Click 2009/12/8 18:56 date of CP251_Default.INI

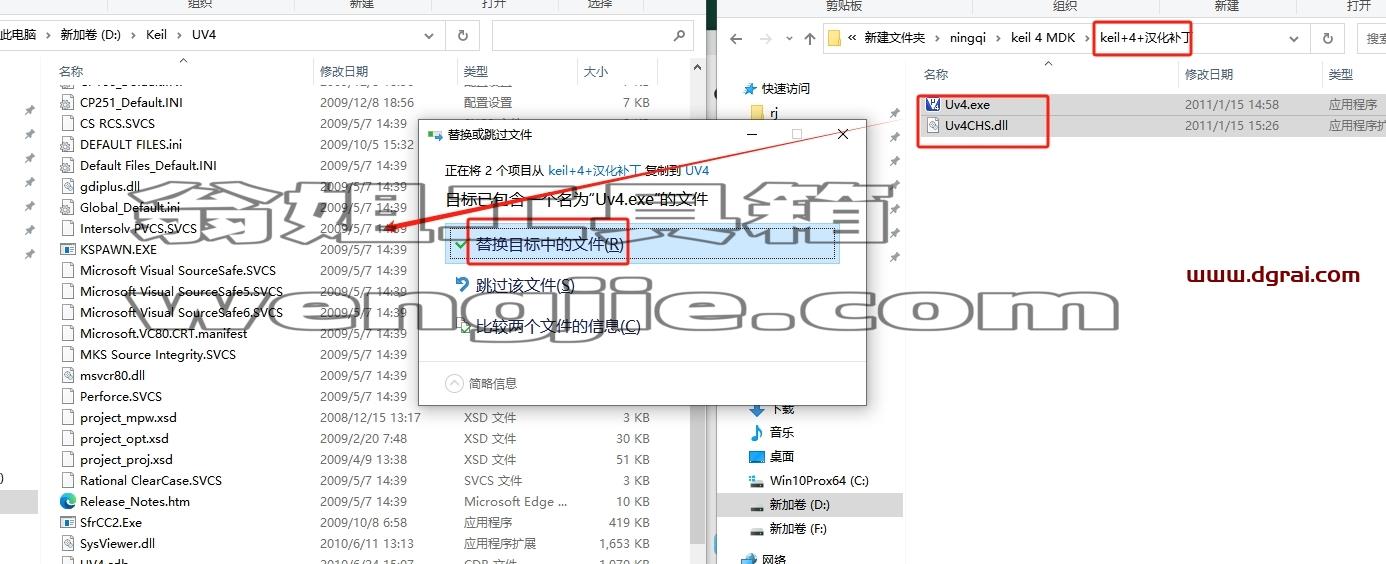pyautogui.click(x=367, y=103)
